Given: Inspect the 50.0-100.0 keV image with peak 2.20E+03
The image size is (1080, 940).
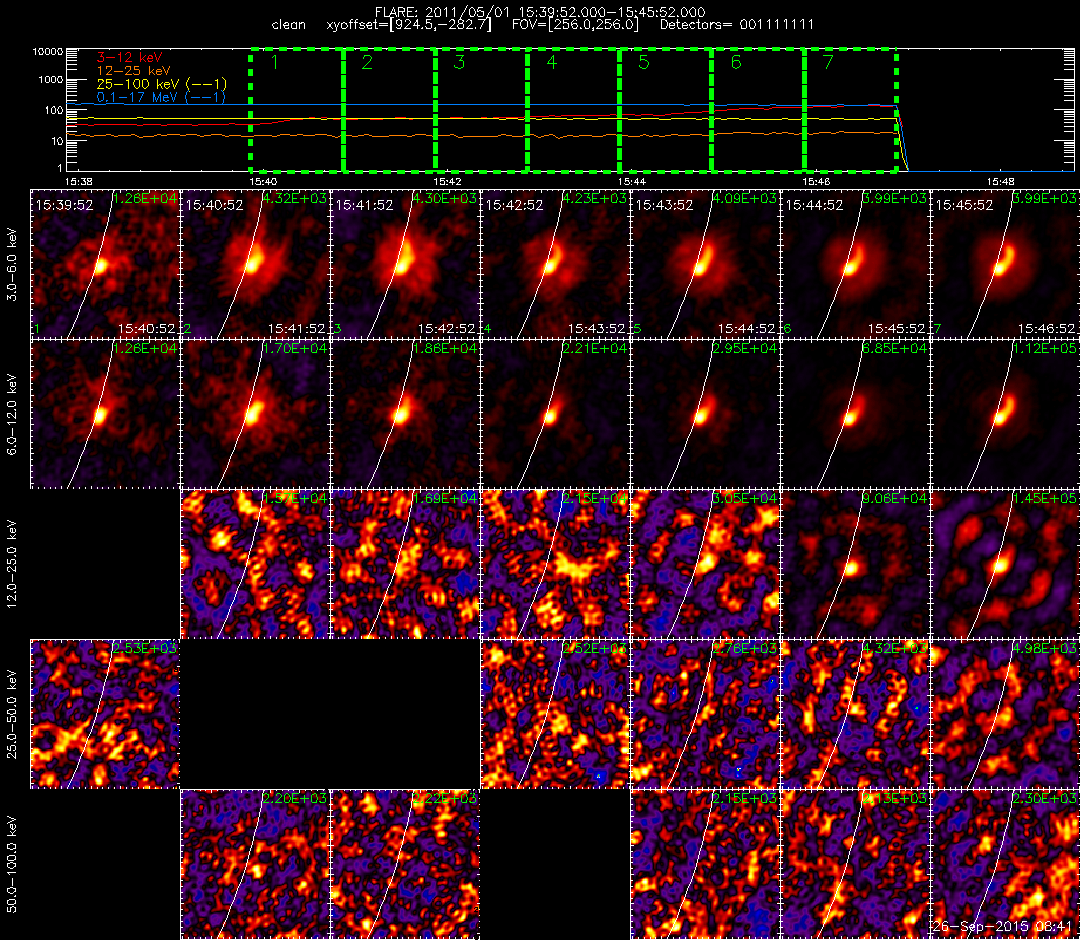Looking at the screenshot, I should click(x=256, y=864).
